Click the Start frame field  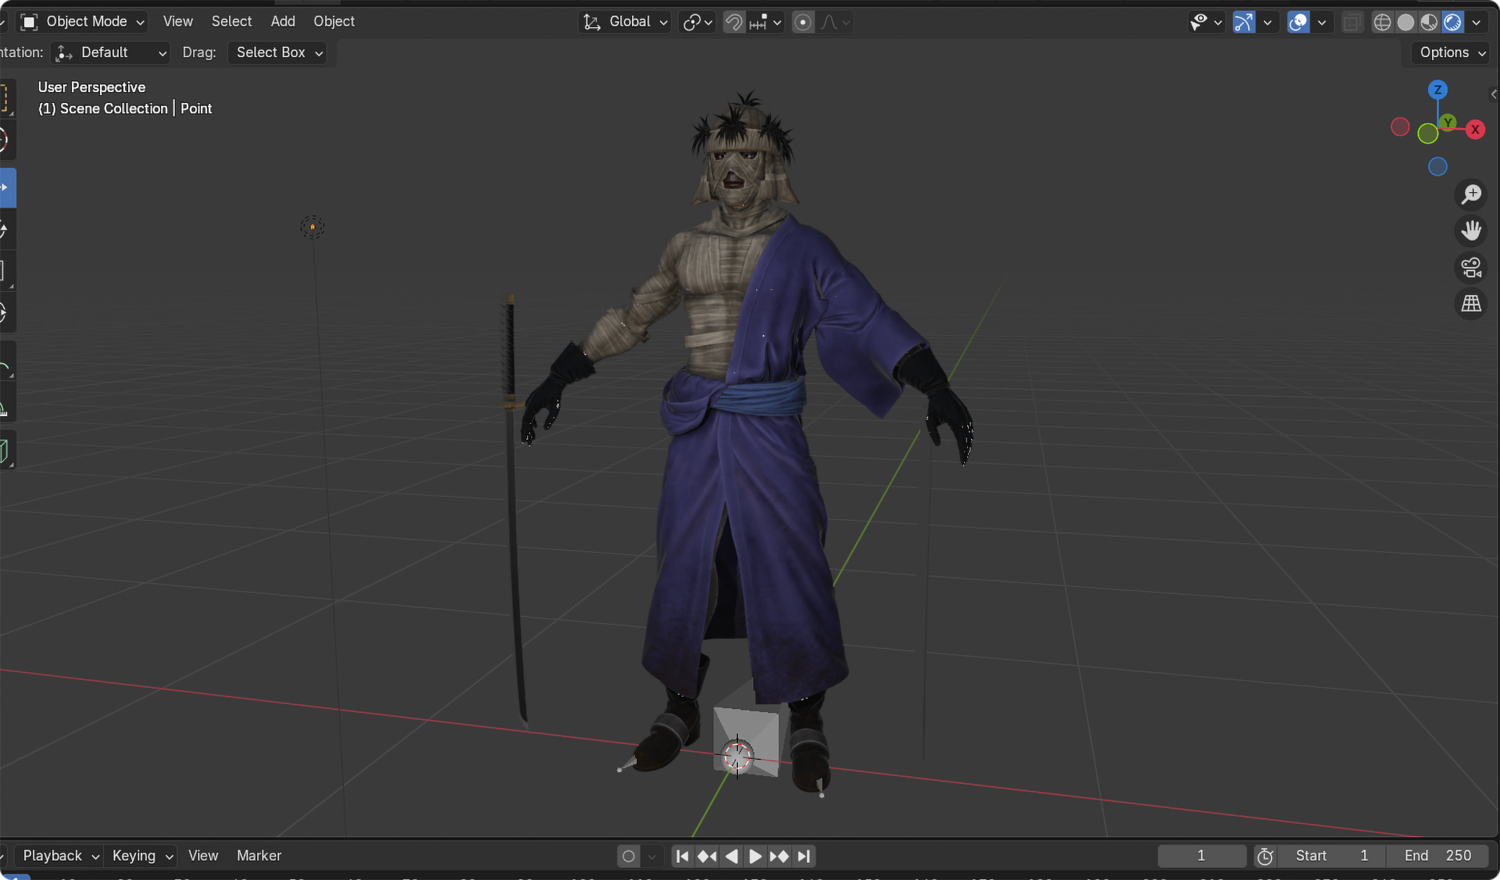[x=1332, y=856]
